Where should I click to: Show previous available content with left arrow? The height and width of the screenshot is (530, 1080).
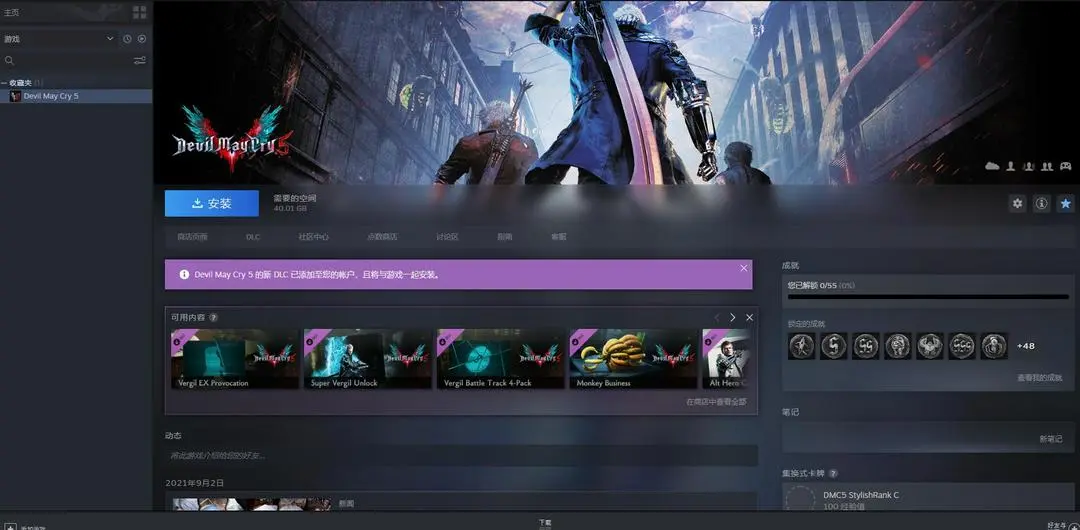point(716,318)
